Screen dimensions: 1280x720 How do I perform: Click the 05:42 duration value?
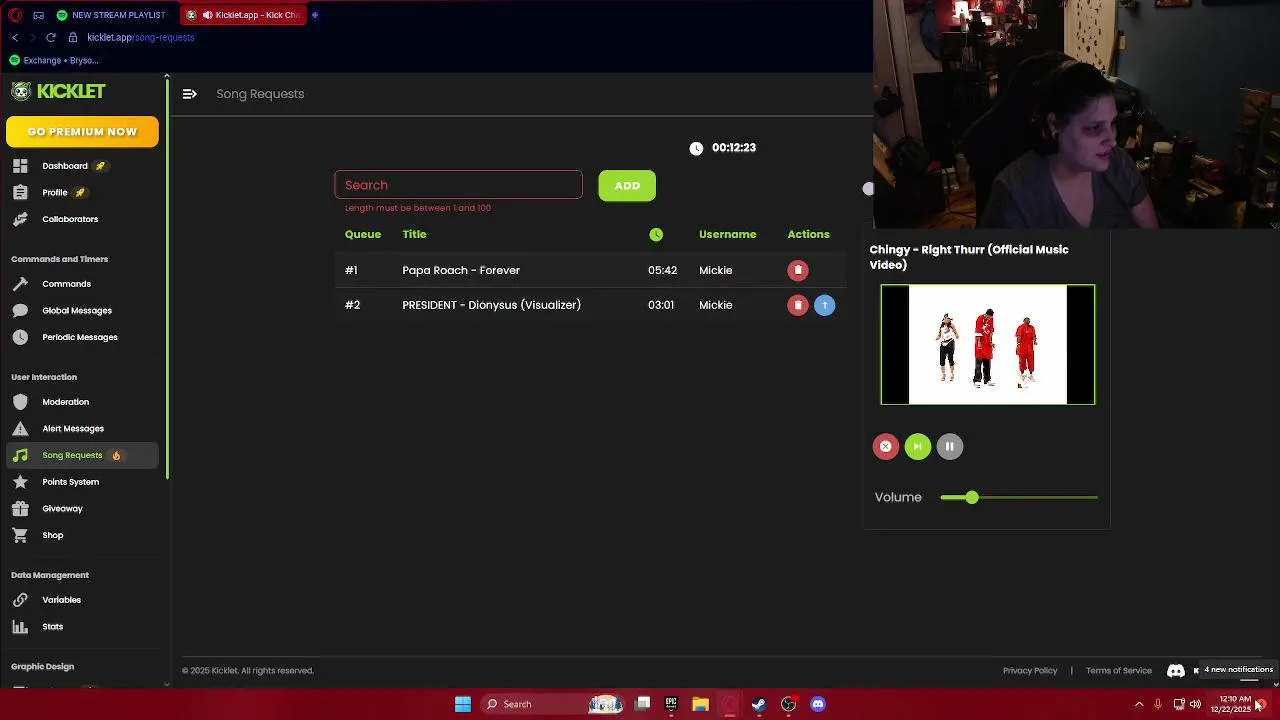[662, 270]
